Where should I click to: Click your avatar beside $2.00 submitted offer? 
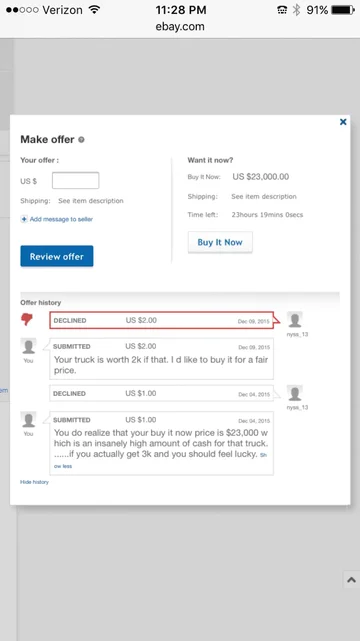[28, 346]
